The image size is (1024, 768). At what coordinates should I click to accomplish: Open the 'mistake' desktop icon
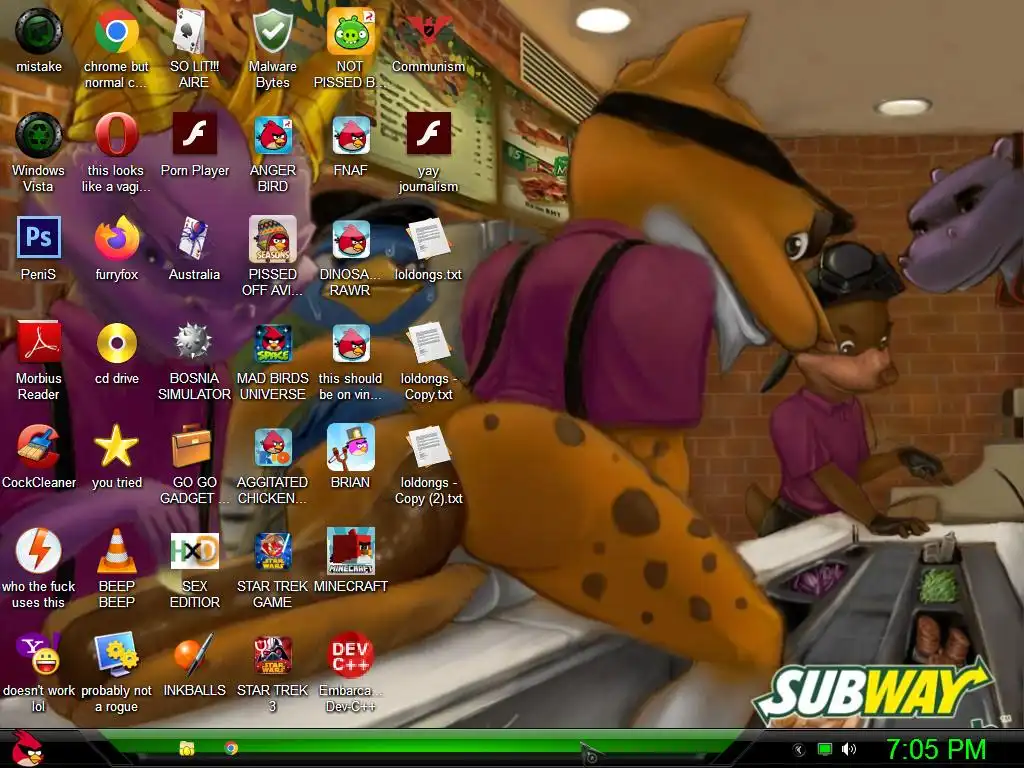point(39,31)
